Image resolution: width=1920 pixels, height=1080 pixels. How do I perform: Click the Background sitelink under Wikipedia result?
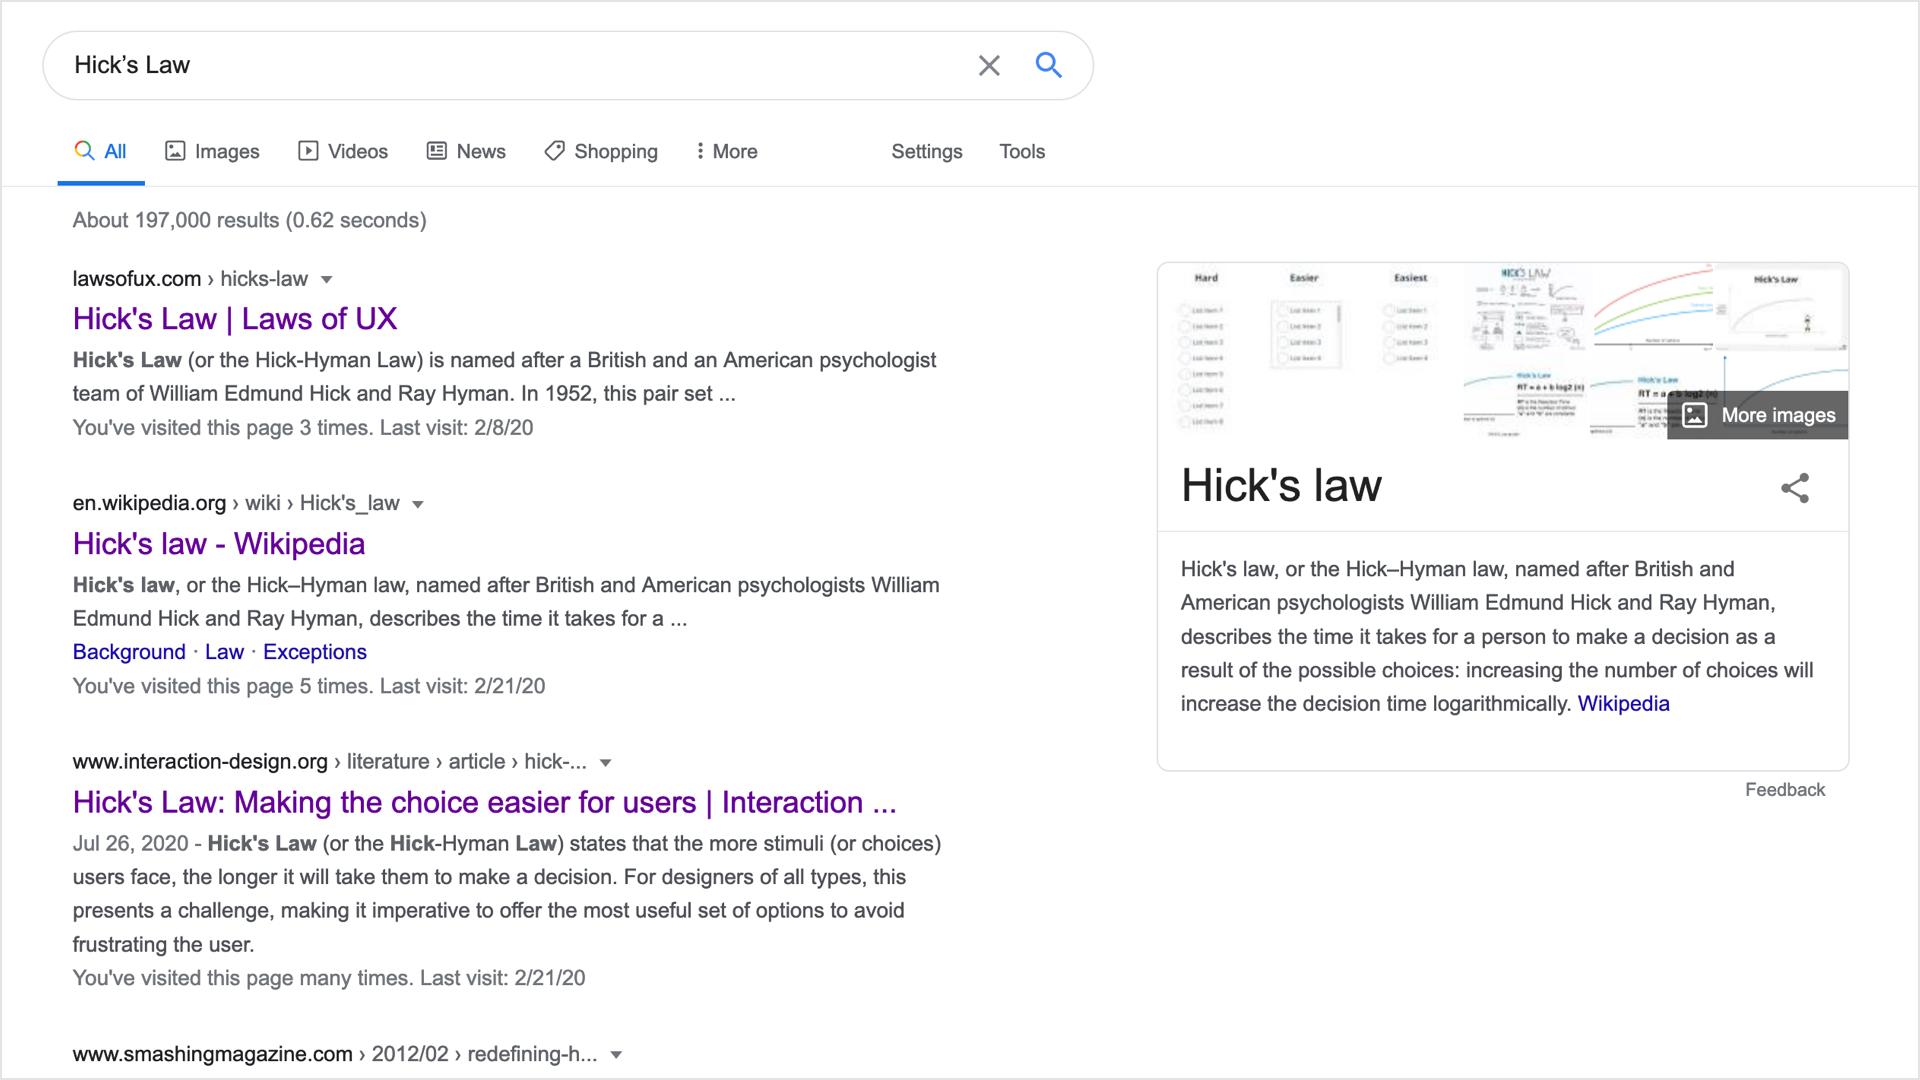pyautogui.click(x=128, y=651)
